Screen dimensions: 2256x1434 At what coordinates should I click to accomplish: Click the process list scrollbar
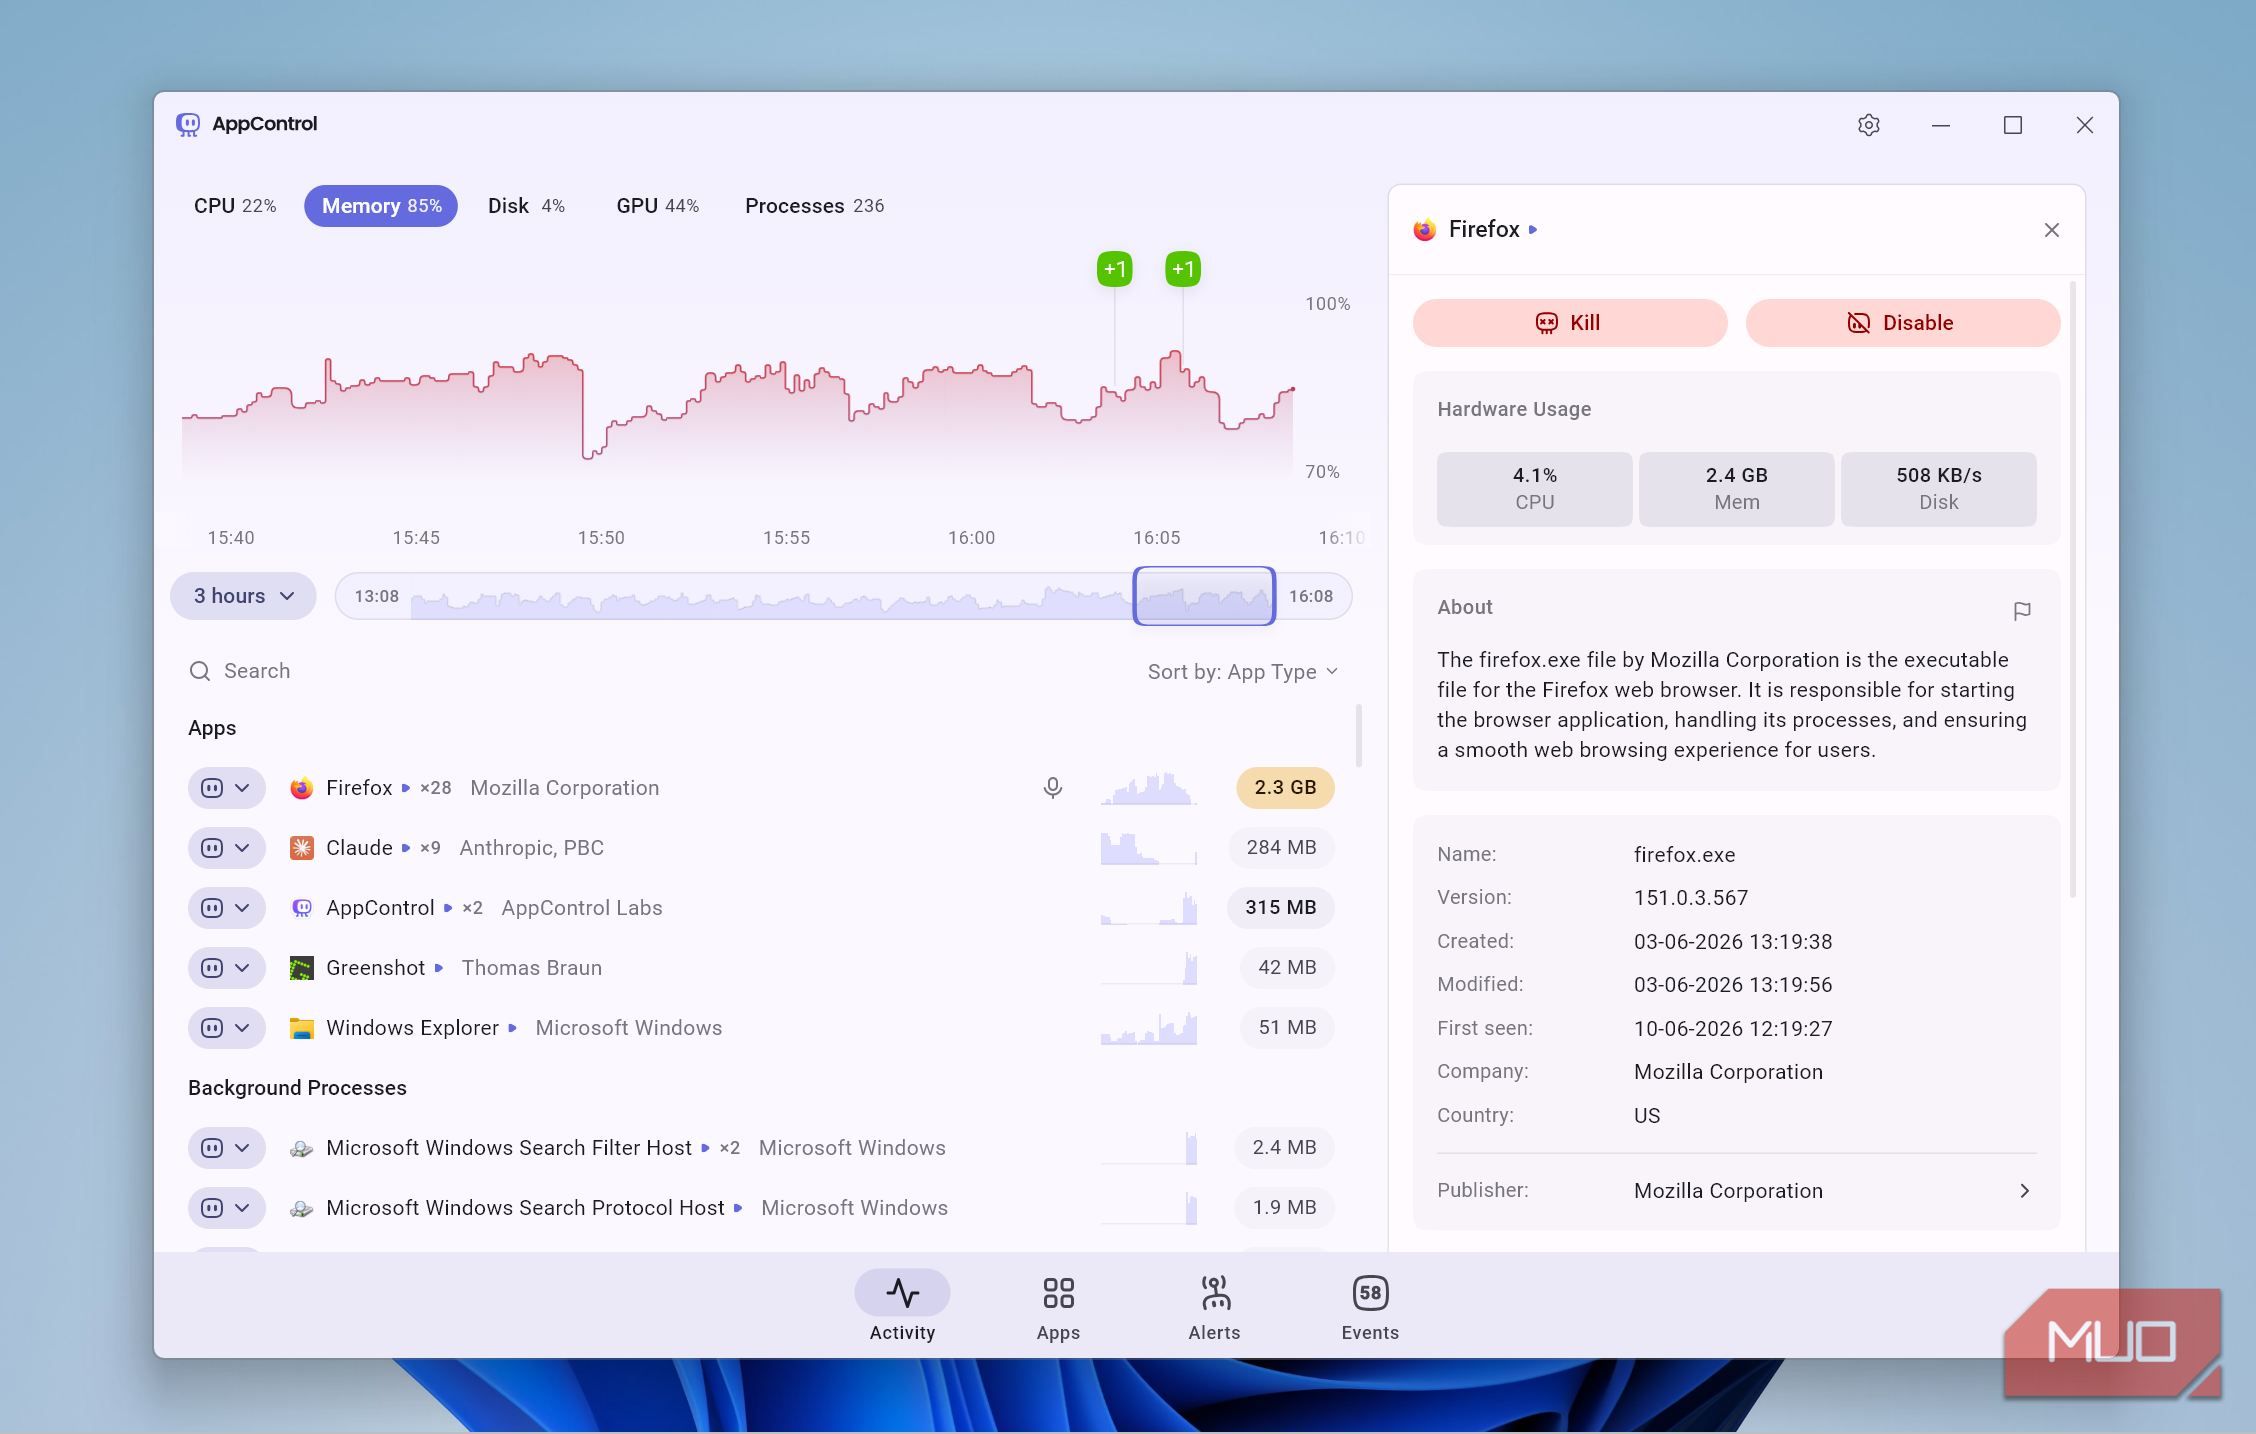pyautogui.click(x=1358, y=735)
